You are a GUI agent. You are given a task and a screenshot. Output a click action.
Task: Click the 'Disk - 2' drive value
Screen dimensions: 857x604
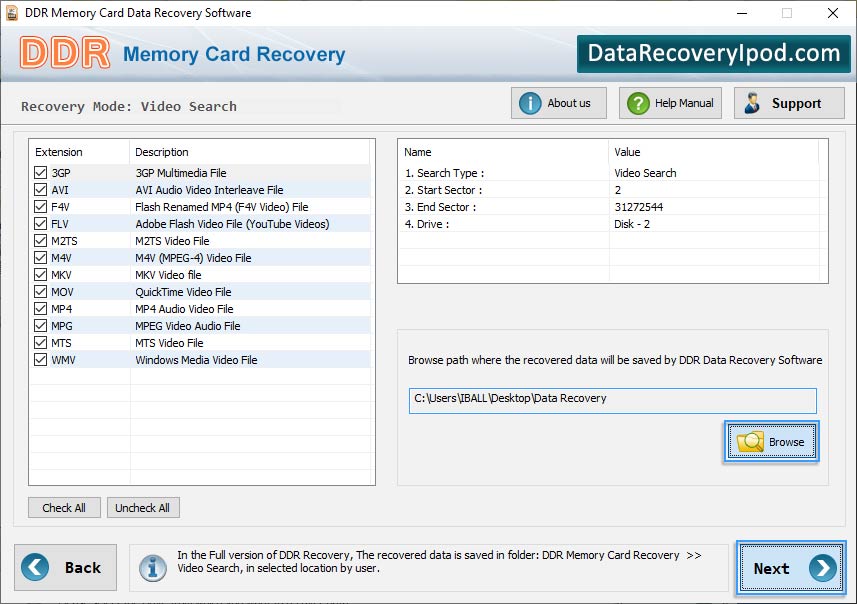632,224
